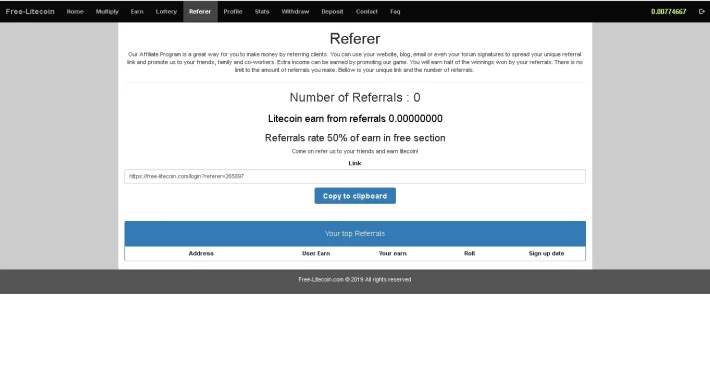Click the Referer page heading
The width and height of the screenshot is (710, 369).
click(355, 38)
